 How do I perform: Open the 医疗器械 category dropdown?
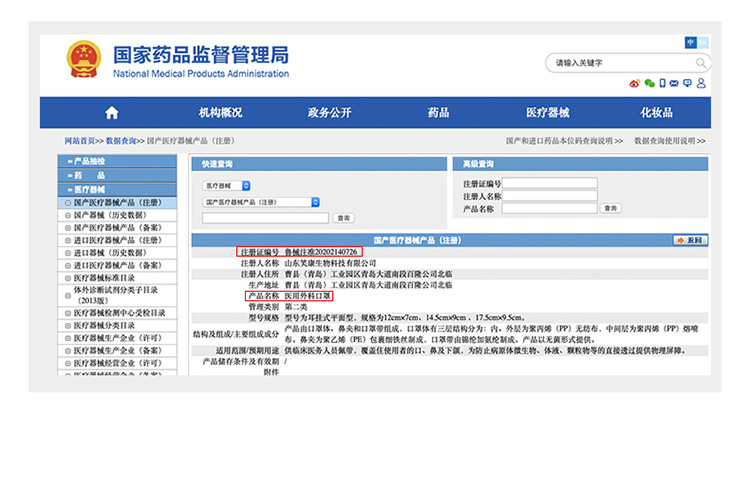coord(227,186)
